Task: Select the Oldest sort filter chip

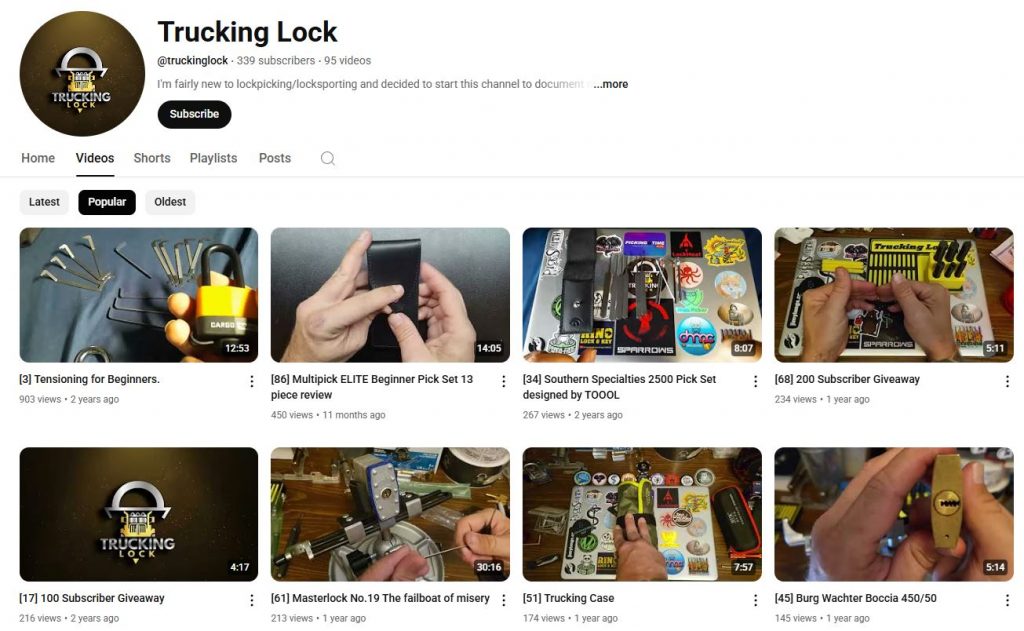Action: (x=170, y=202)
